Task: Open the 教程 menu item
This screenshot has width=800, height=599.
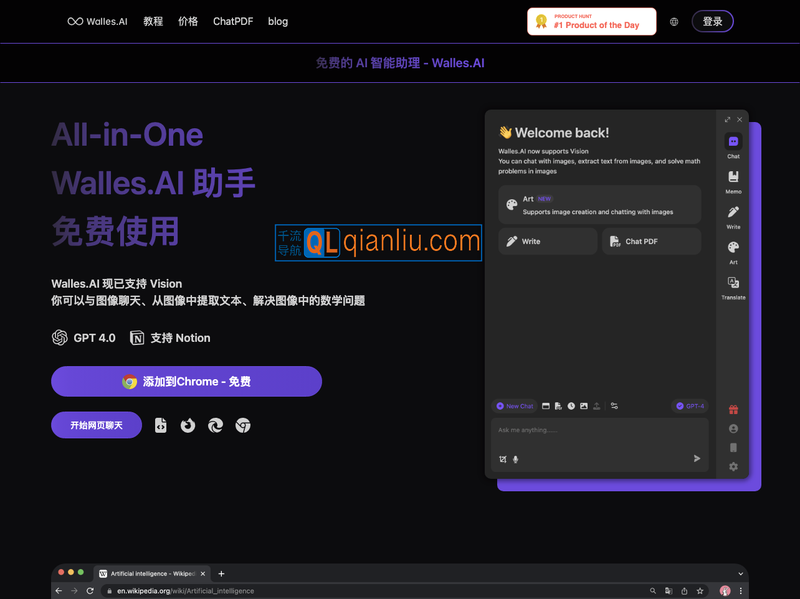Action: tap(153, 21)
